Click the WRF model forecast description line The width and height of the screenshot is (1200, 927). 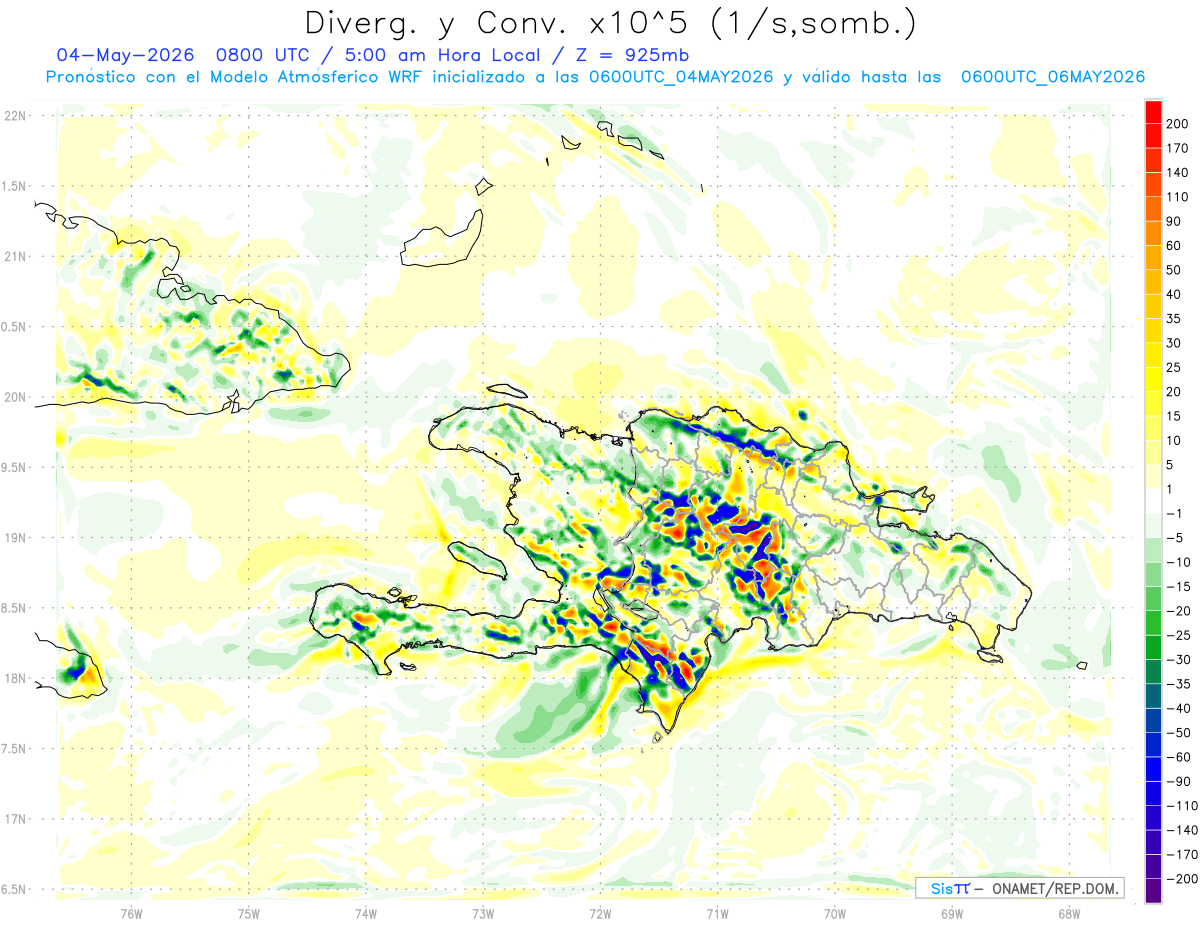click(595, 77)
